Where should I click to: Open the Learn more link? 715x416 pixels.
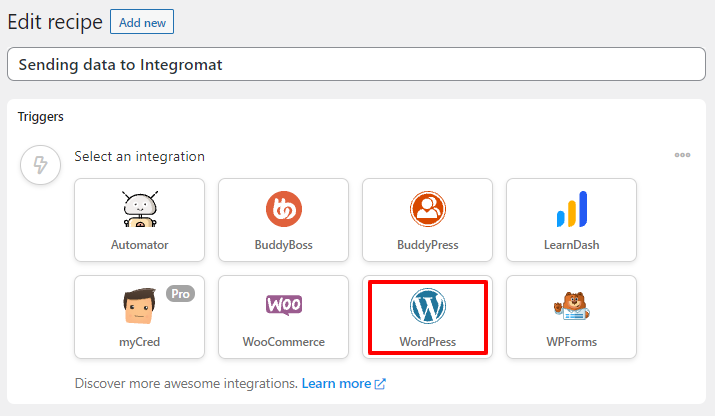[x=343, y=384]
